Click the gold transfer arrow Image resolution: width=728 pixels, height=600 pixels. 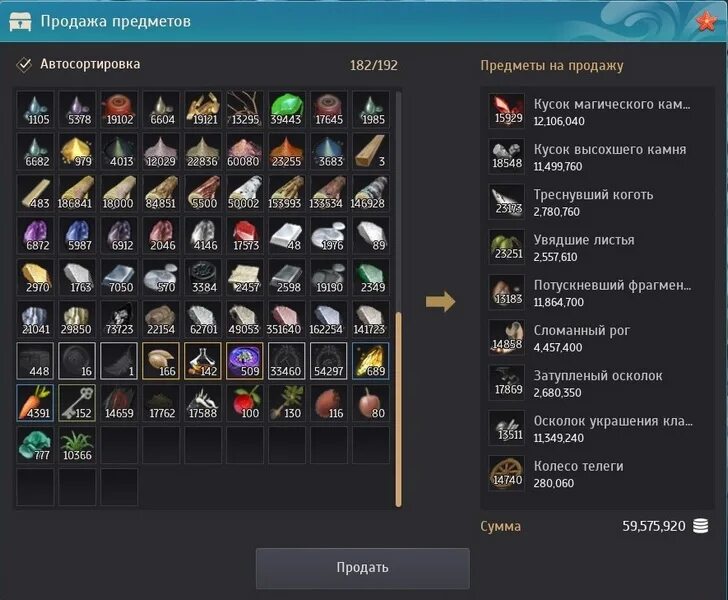click(441, 301)
